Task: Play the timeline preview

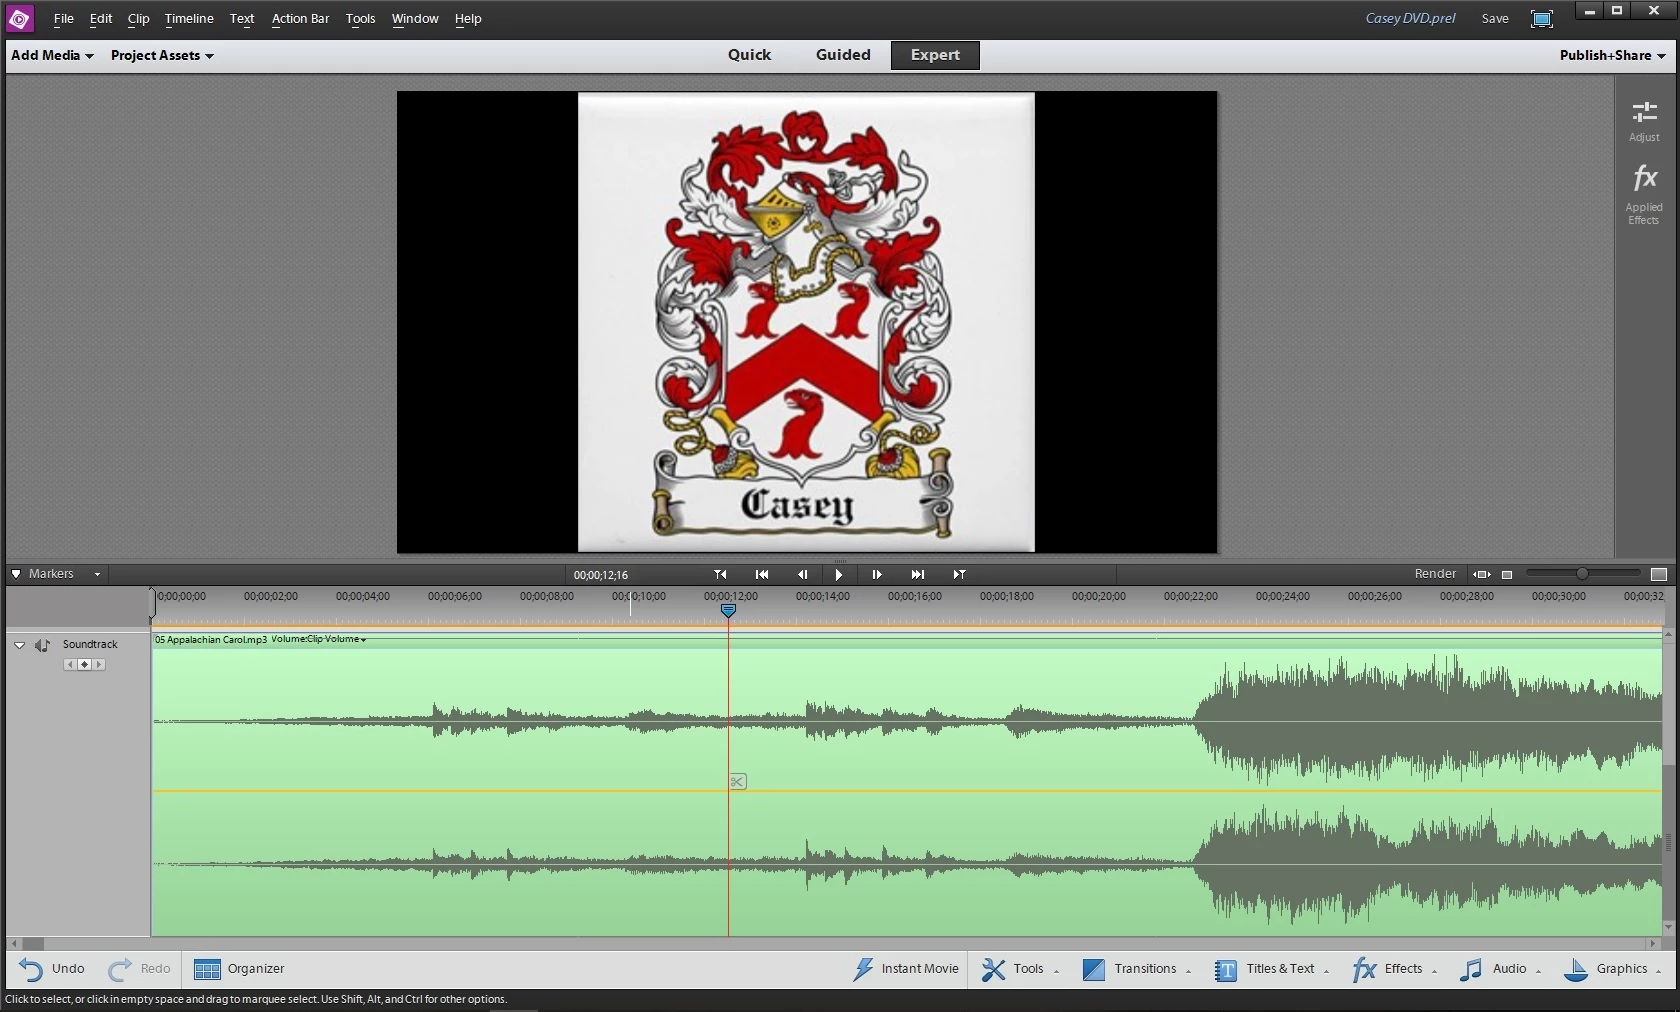Action: pos(839,574)
